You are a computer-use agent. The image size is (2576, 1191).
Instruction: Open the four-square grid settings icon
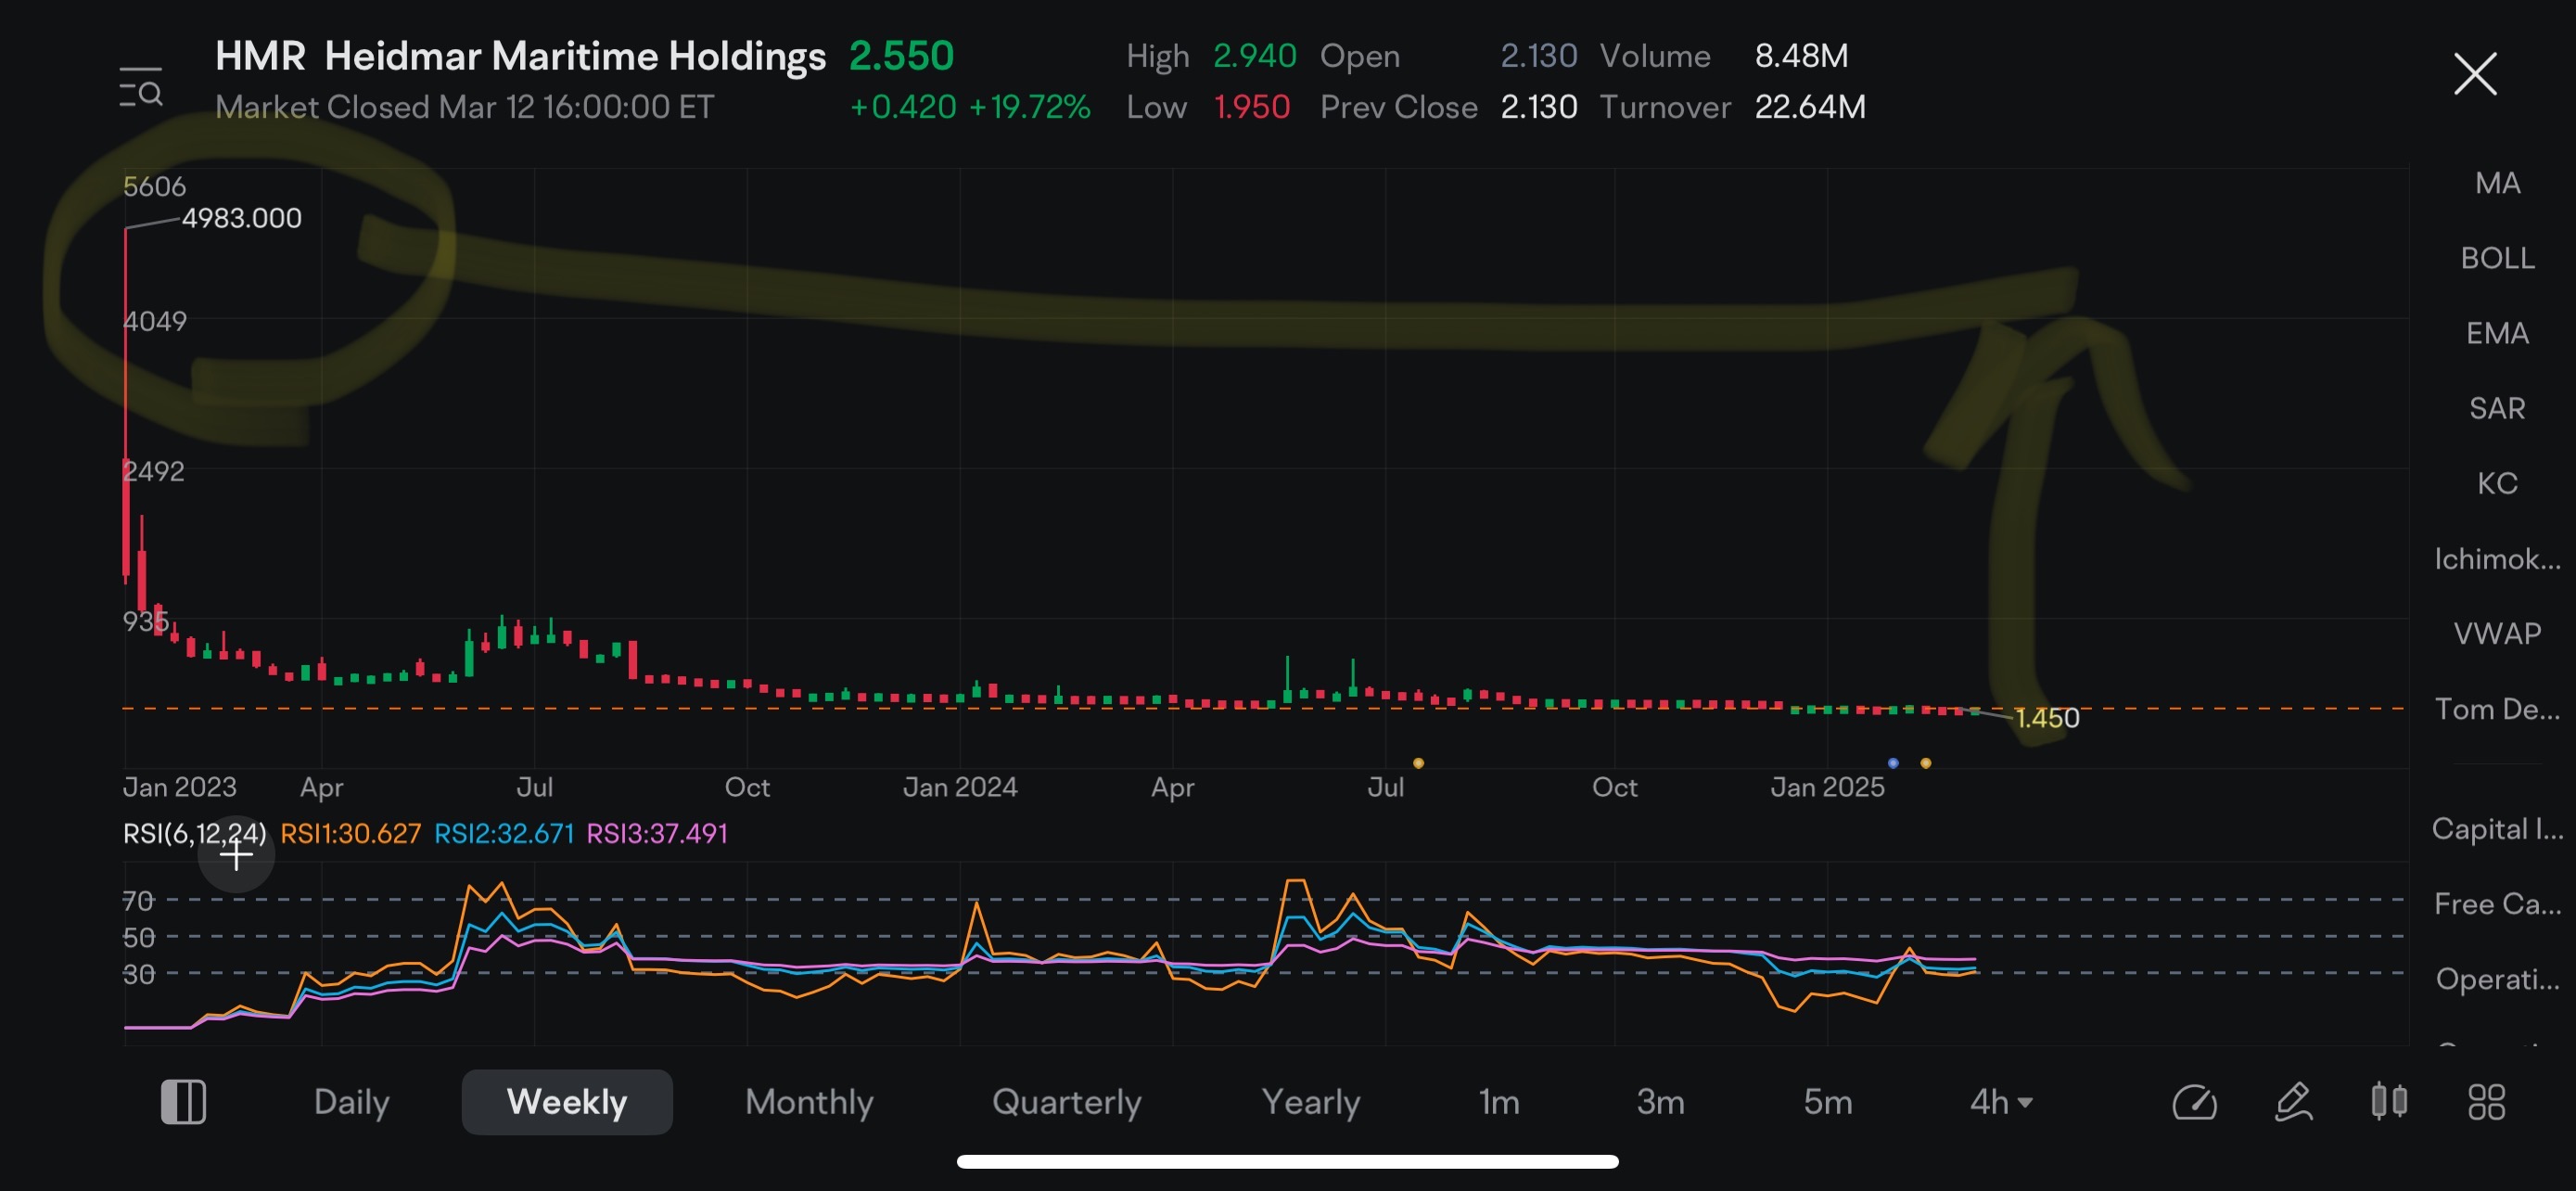pos(2486,1102)
